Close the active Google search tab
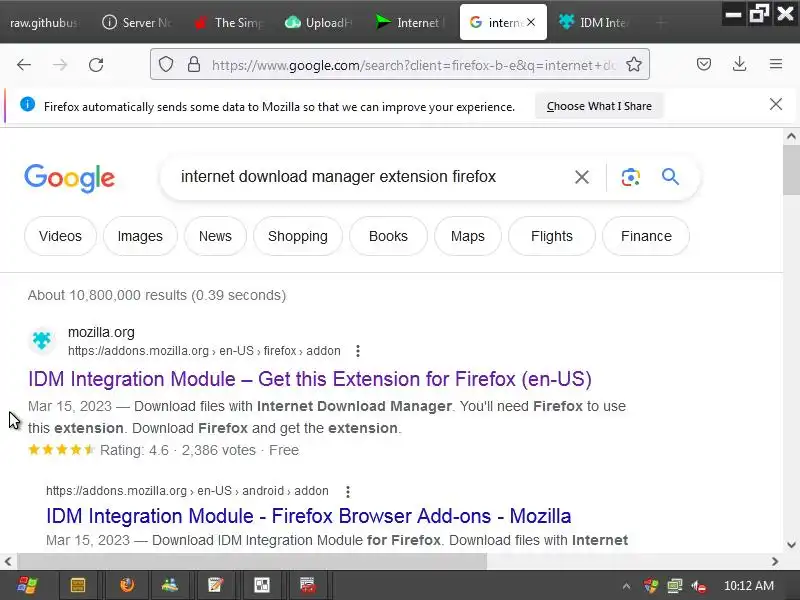The width and height of the screenshot is (800, 600). pyautogui.click(x=531, y=22)
